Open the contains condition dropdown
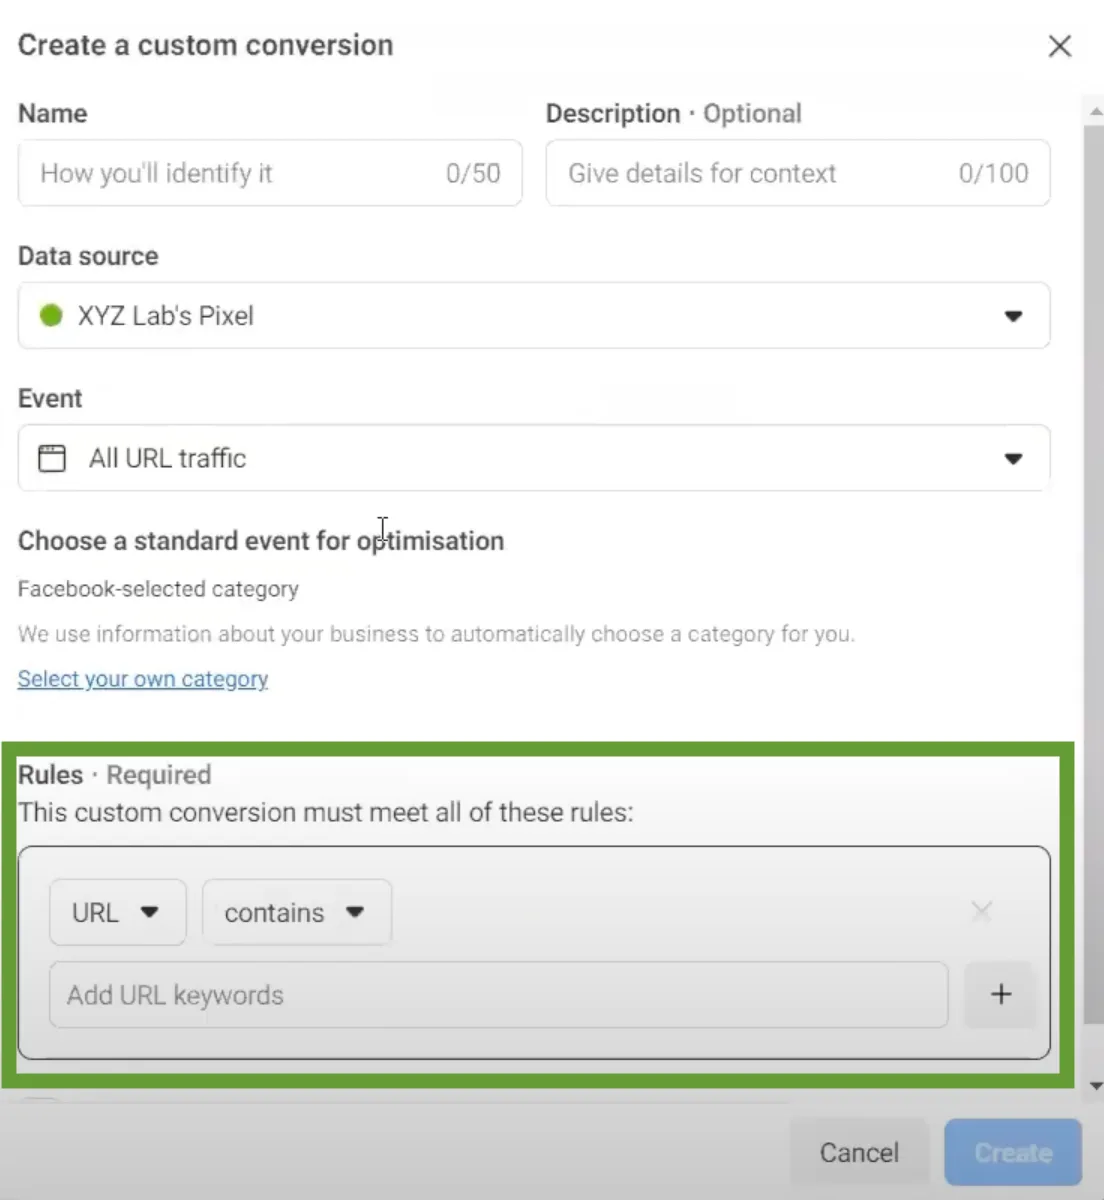 [297, 912]
